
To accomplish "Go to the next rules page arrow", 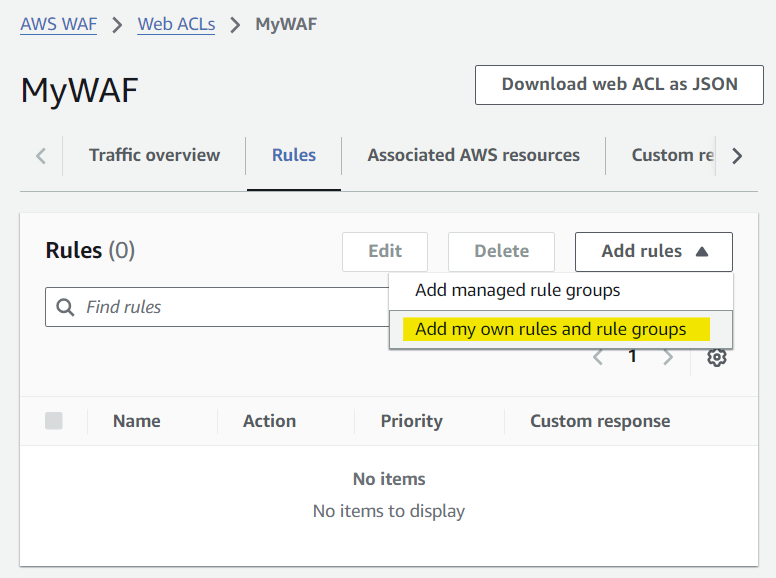I will [668, 357].
